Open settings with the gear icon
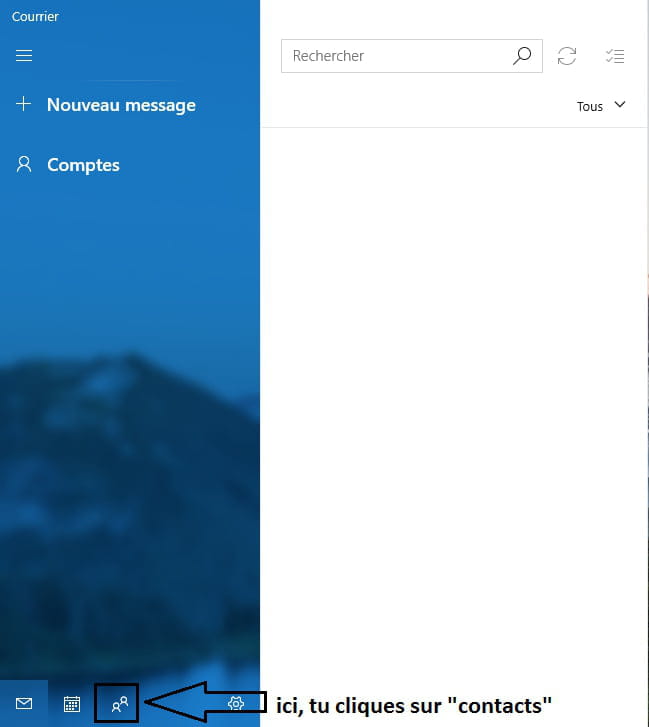The height and width of the screenshot is (727, 649). (x=236, y=703)
